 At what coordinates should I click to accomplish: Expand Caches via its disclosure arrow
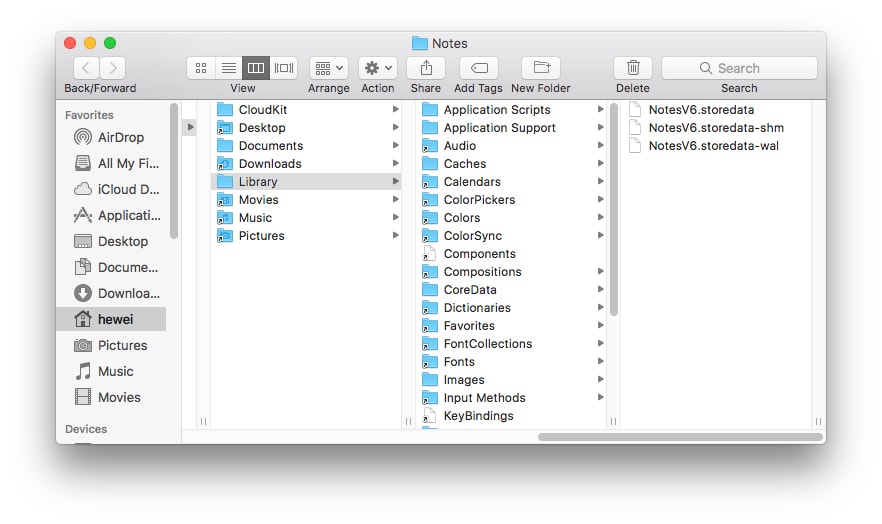point(600,163)
